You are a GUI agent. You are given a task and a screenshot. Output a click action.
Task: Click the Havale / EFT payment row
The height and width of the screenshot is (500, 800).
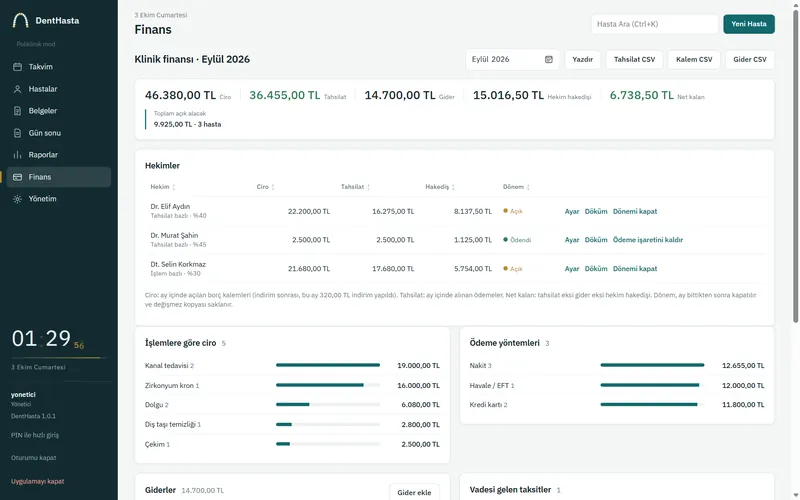pyautogui.click(x=617, y=386)
